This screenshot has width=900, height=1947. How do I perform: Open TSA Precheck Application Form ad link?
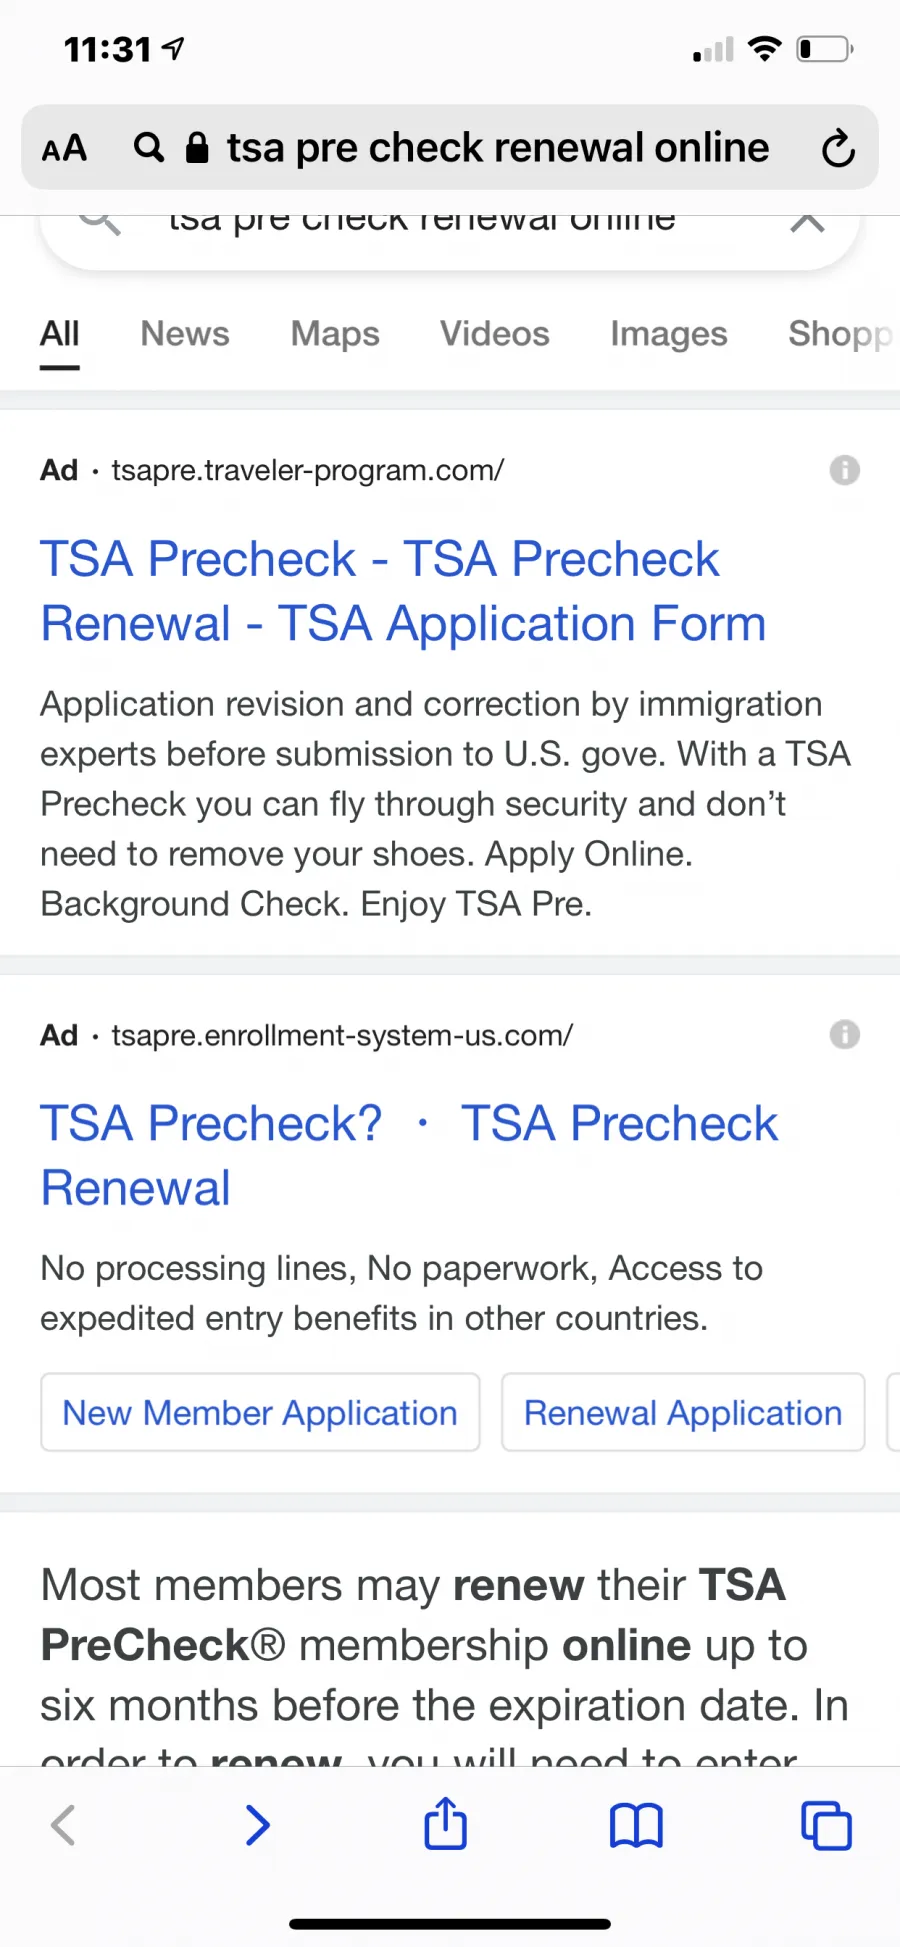(403, 591)
